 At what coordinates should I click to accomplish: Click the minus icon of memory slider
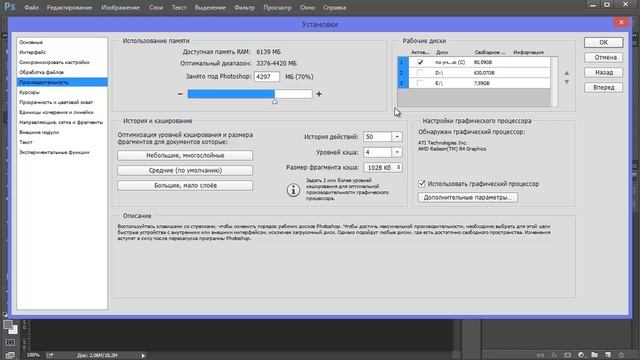pos(180,94)
